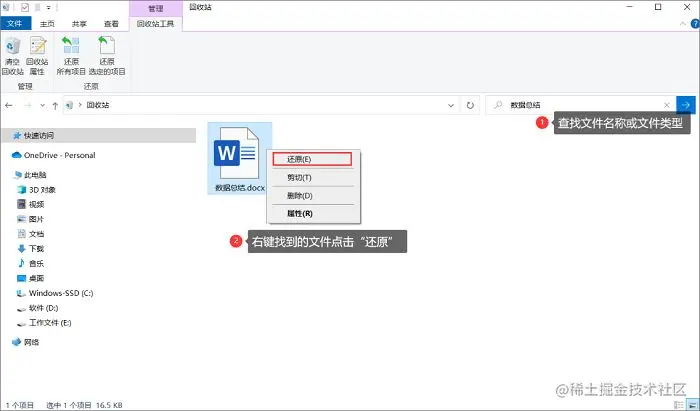Click the 管理 contextual tab header
Viewport: 700px width, 411px height.
tap(156, 8)
